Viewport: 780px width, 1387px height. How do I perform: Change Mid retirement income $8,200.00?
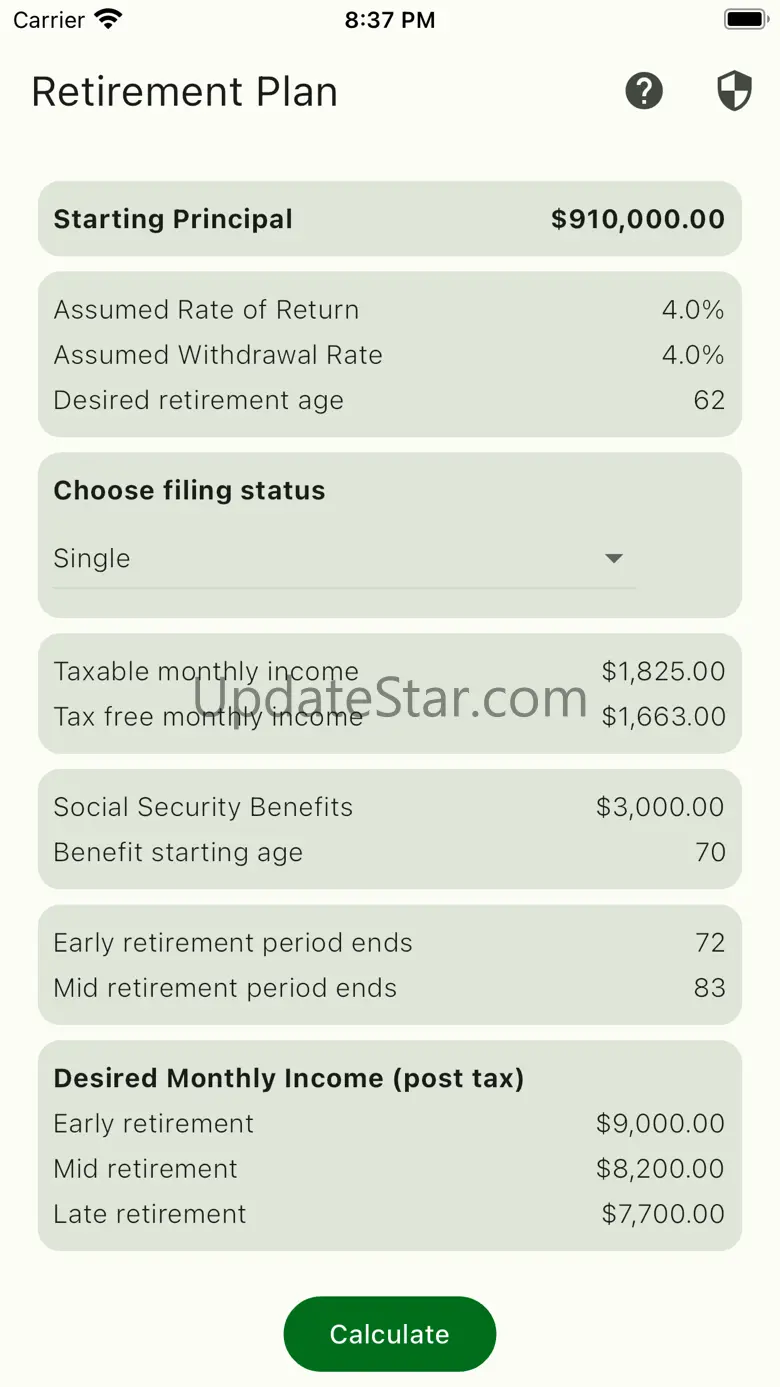660,1168
